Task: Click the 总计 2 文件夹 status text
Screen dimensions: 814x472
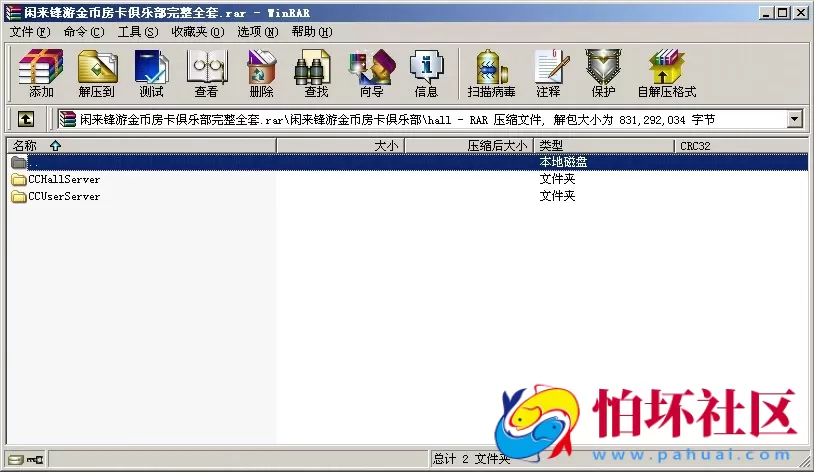Action: pos(471,459)
